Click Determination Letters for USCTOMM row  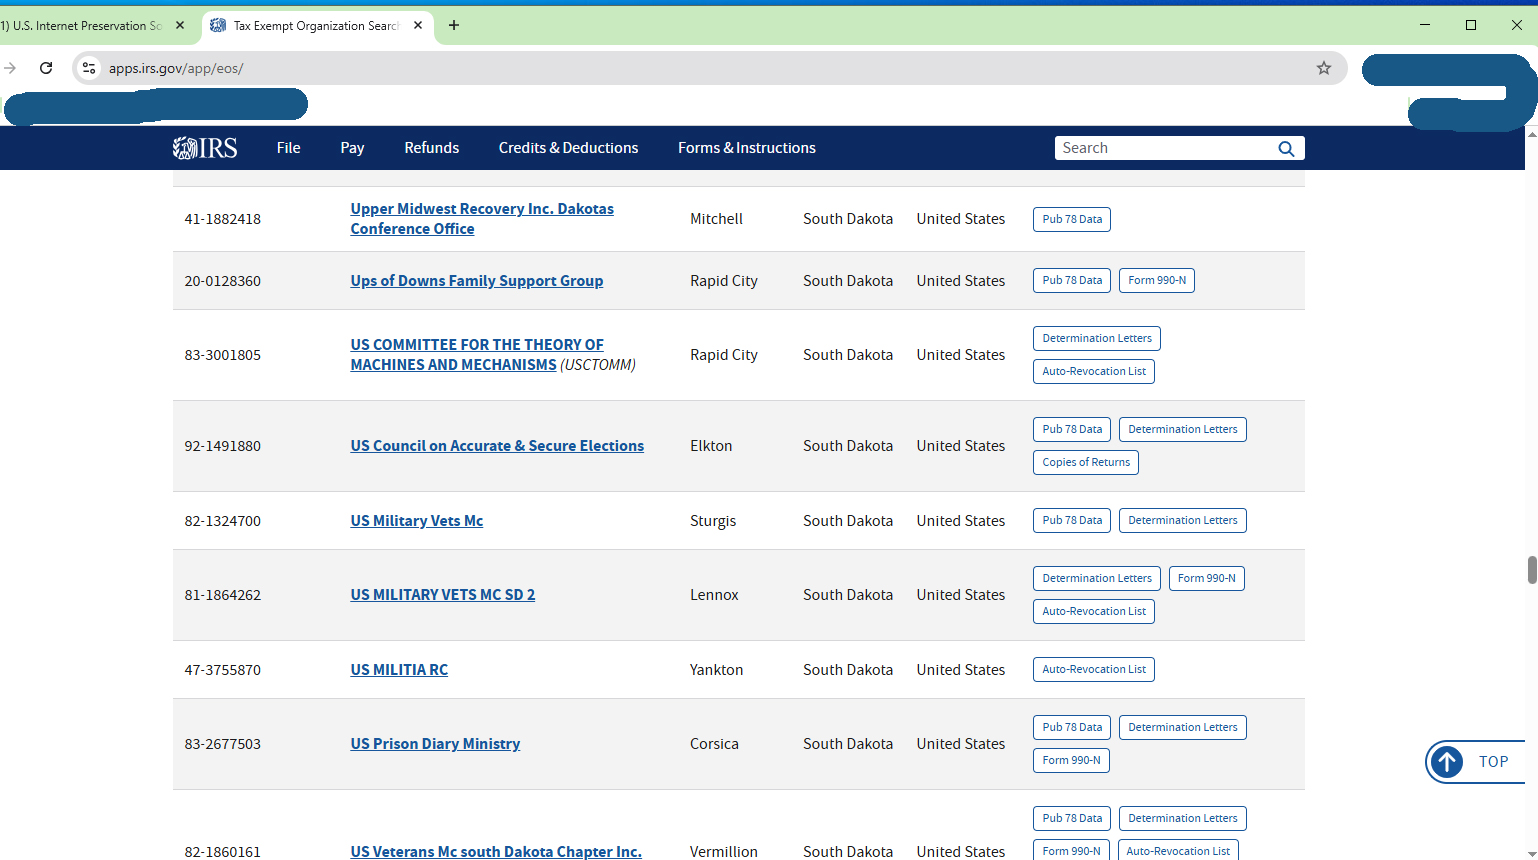click(1097, 338)
